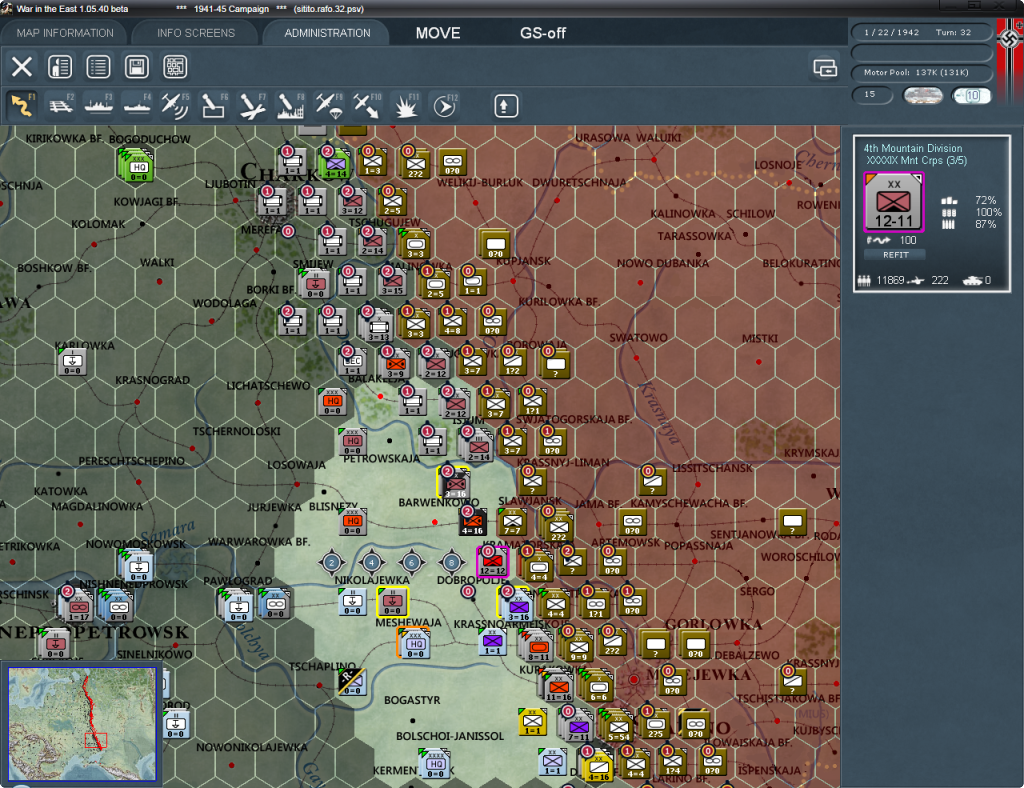Click the movement path marker numbered 8
Viewport: 1024px width, 788px height.
click(x=451, y=562)
